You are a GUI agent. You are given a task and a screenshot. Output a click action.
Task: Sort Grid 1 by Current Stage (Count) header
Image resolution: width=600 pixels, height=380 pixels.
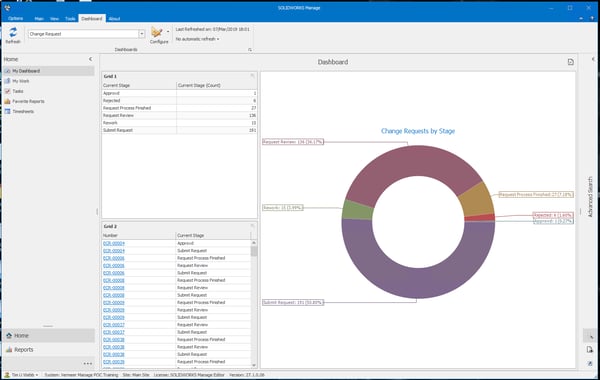point(217,85)
